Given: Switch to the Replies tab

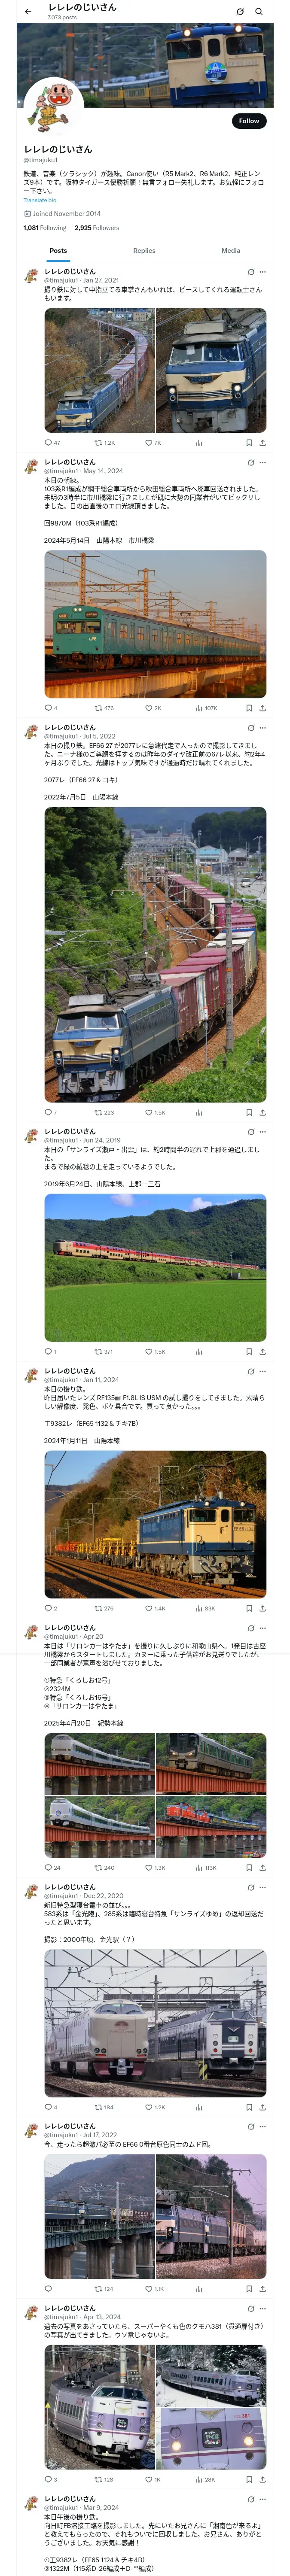Looking at the screenshot, I should (144, 251).
